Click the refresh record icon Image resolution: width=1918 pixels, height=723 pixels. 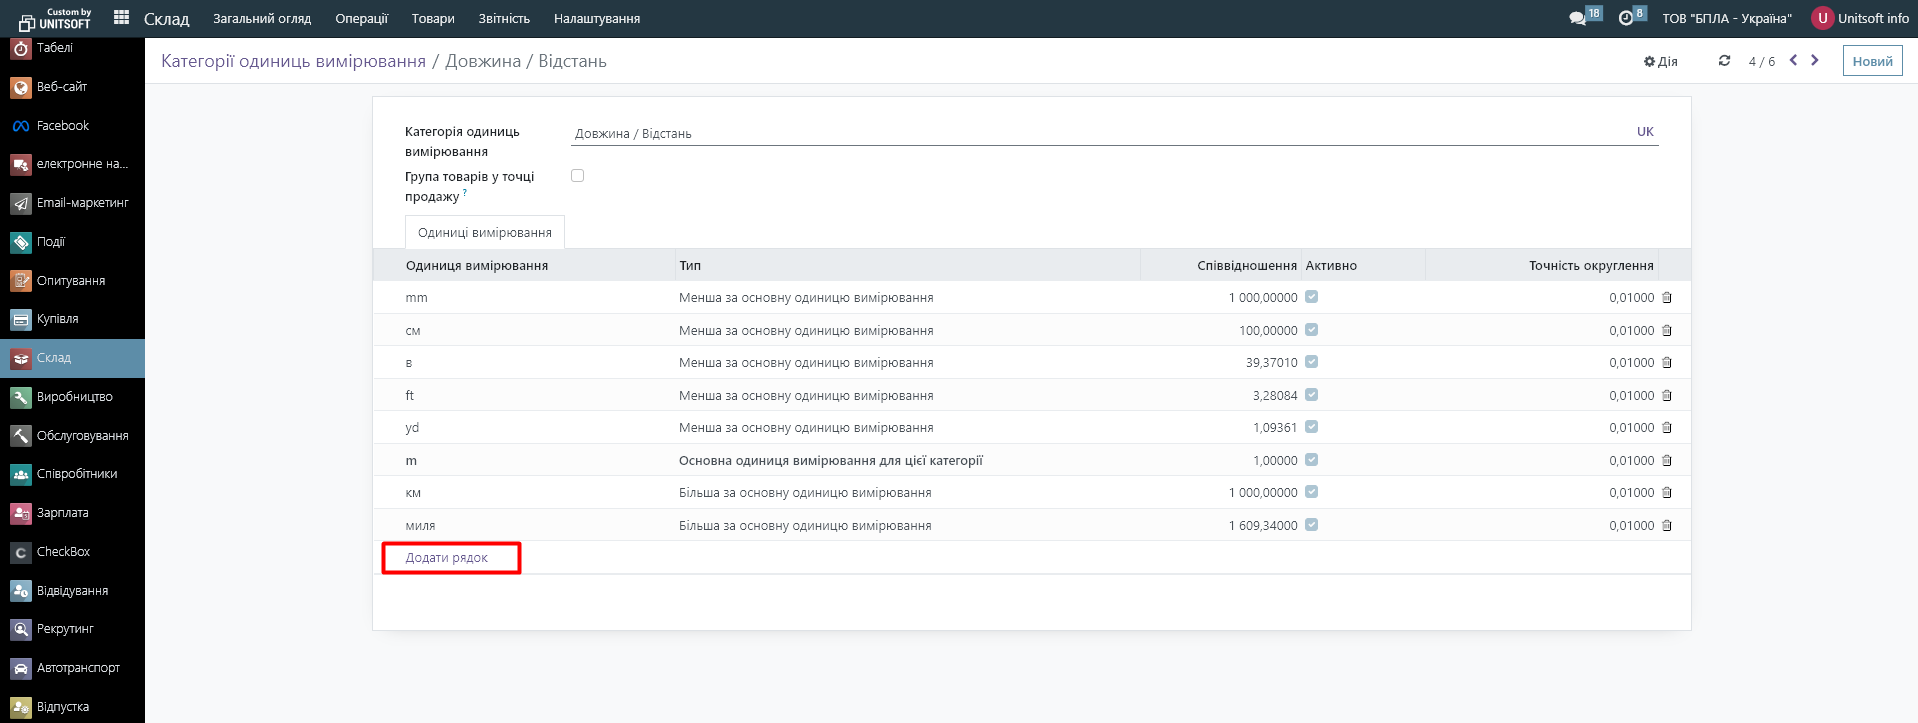tap(1724, 61)
